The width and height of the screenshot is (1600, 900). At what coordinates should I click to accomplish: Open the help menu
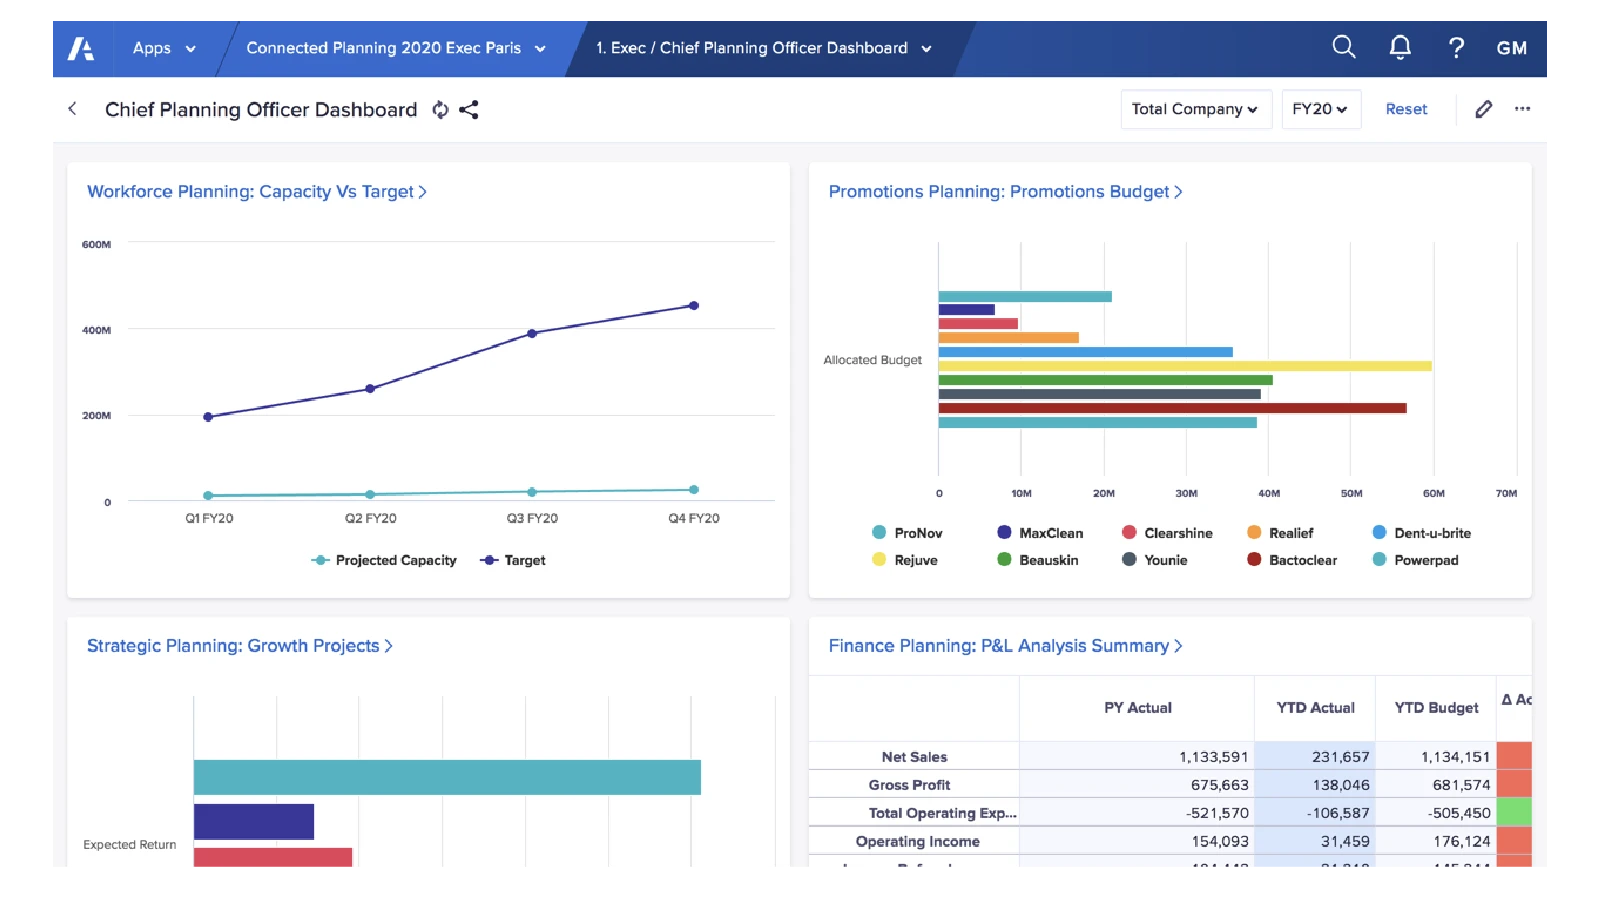[1456, 47]
